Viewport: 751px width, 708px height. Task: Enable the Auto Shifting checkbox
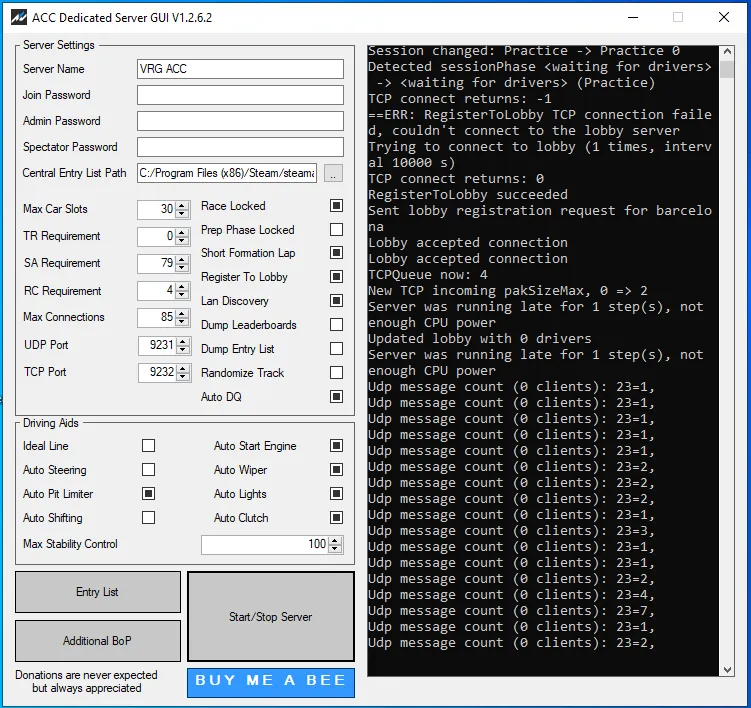click(x=148, y=518)
